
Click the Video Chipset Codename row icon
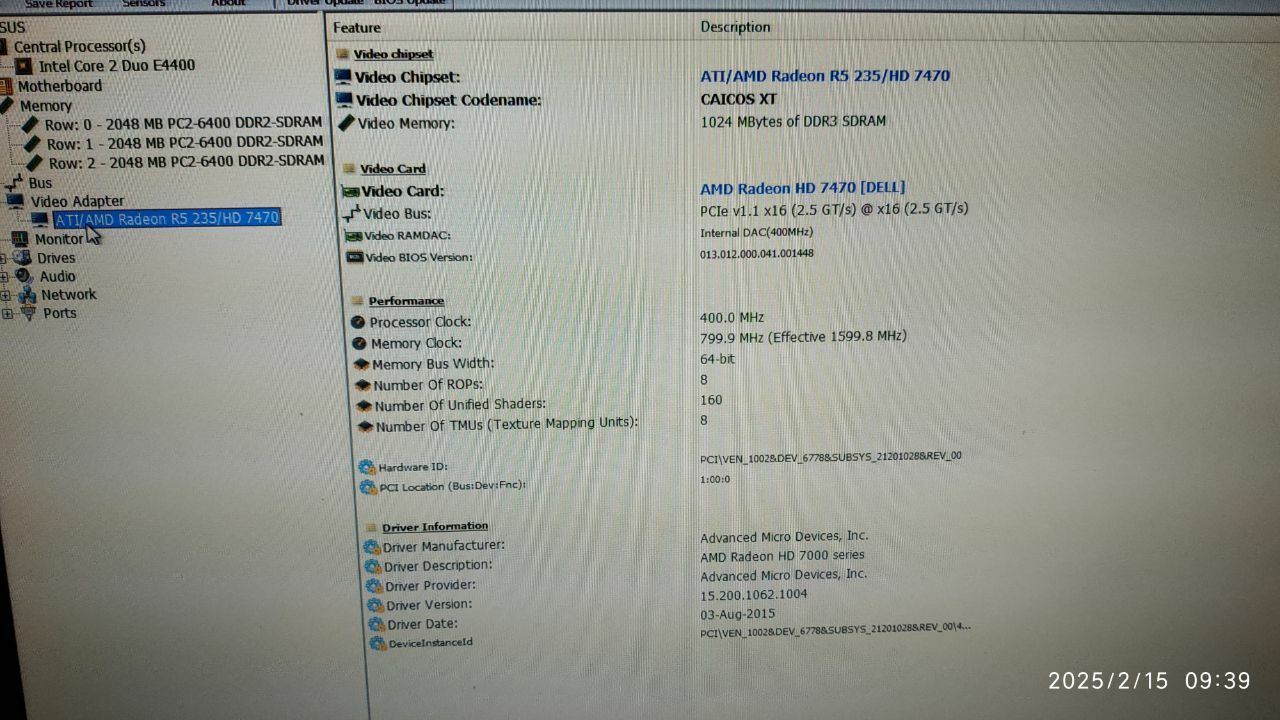point(345,99)
